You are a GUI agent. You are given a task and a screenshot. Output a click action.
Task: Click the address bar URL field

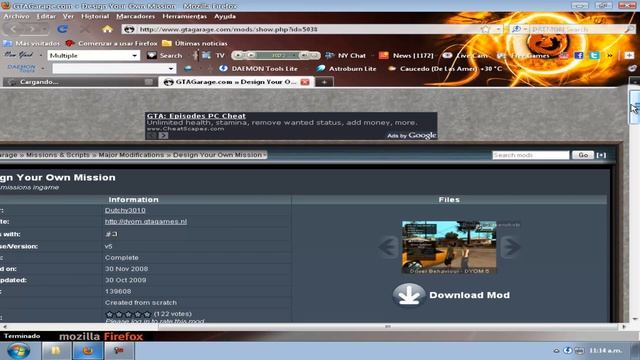301,29
